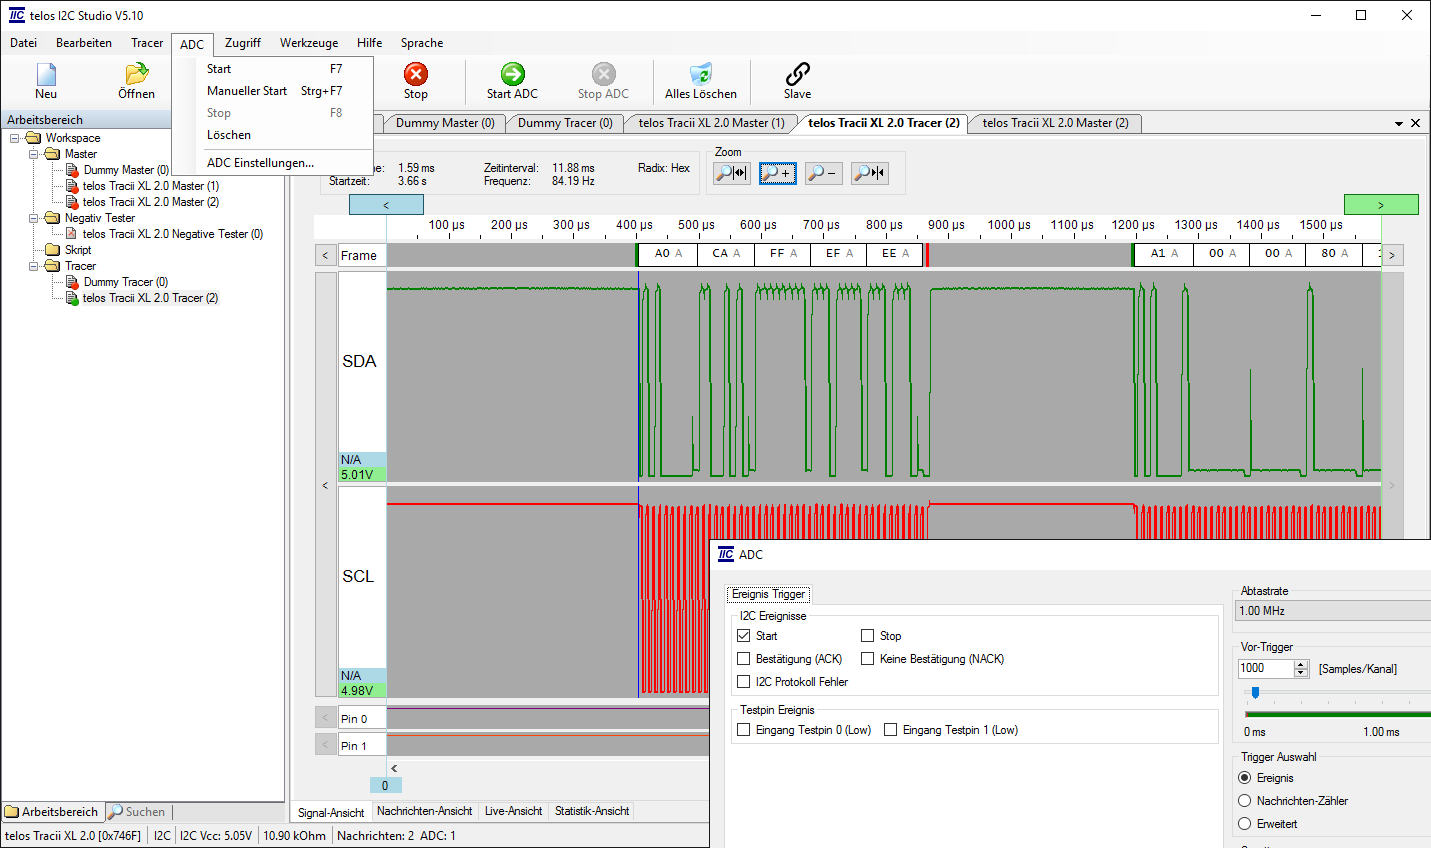The height and width of the screenshot is (848, 1431).
Task: Click the Vor-Trigger slider handle
Action: (x=1255, y=692)
